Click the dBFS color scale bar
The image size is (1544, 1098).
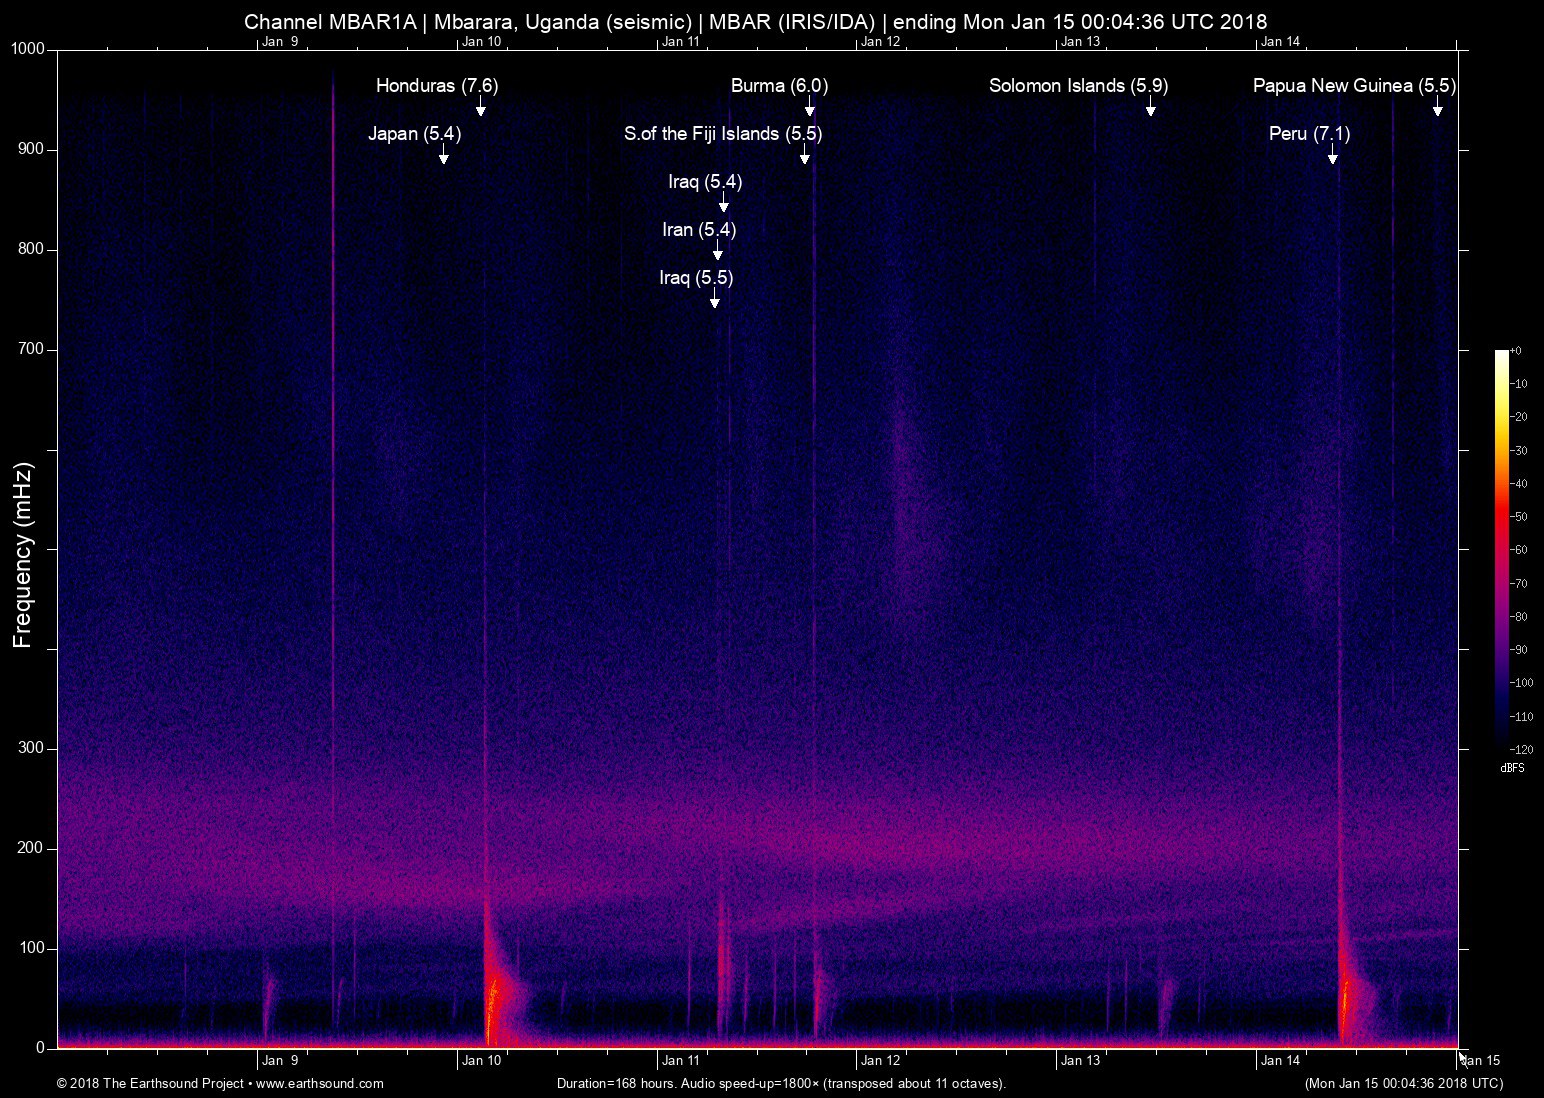[x=1501, y=548]
